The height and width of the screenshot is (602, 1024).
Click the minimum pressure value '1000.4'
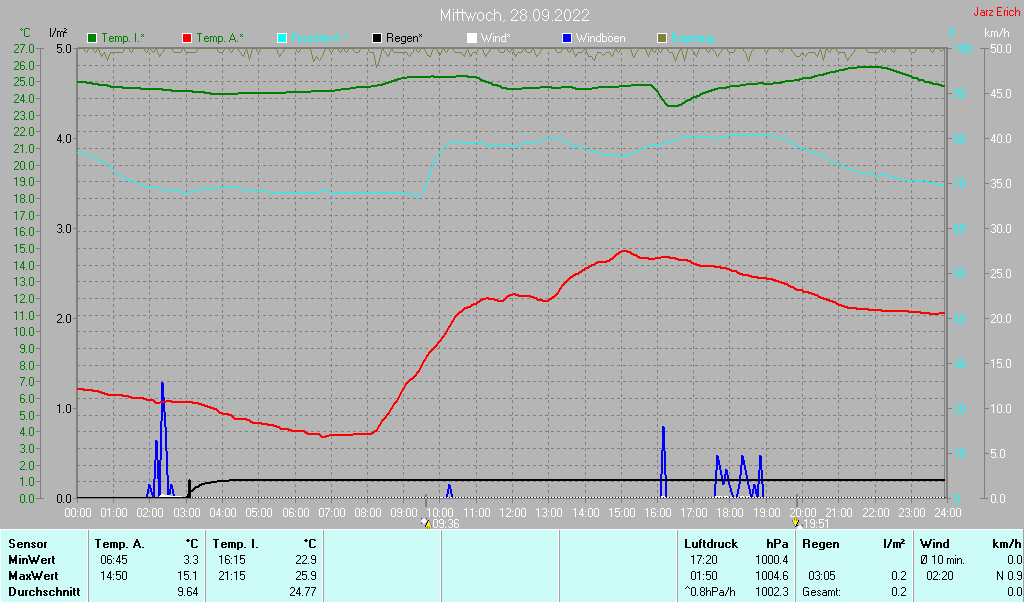(x=773, y=560)
